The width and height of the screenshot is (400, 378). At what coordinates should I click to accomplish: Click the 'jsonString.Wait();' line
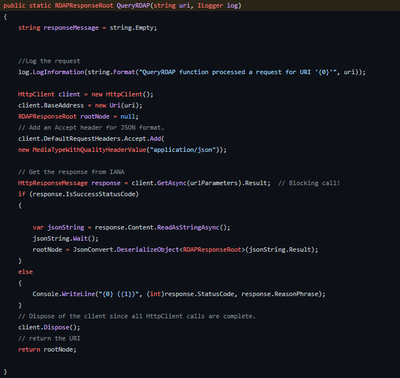pyautogui.click(x=66, y=239)
